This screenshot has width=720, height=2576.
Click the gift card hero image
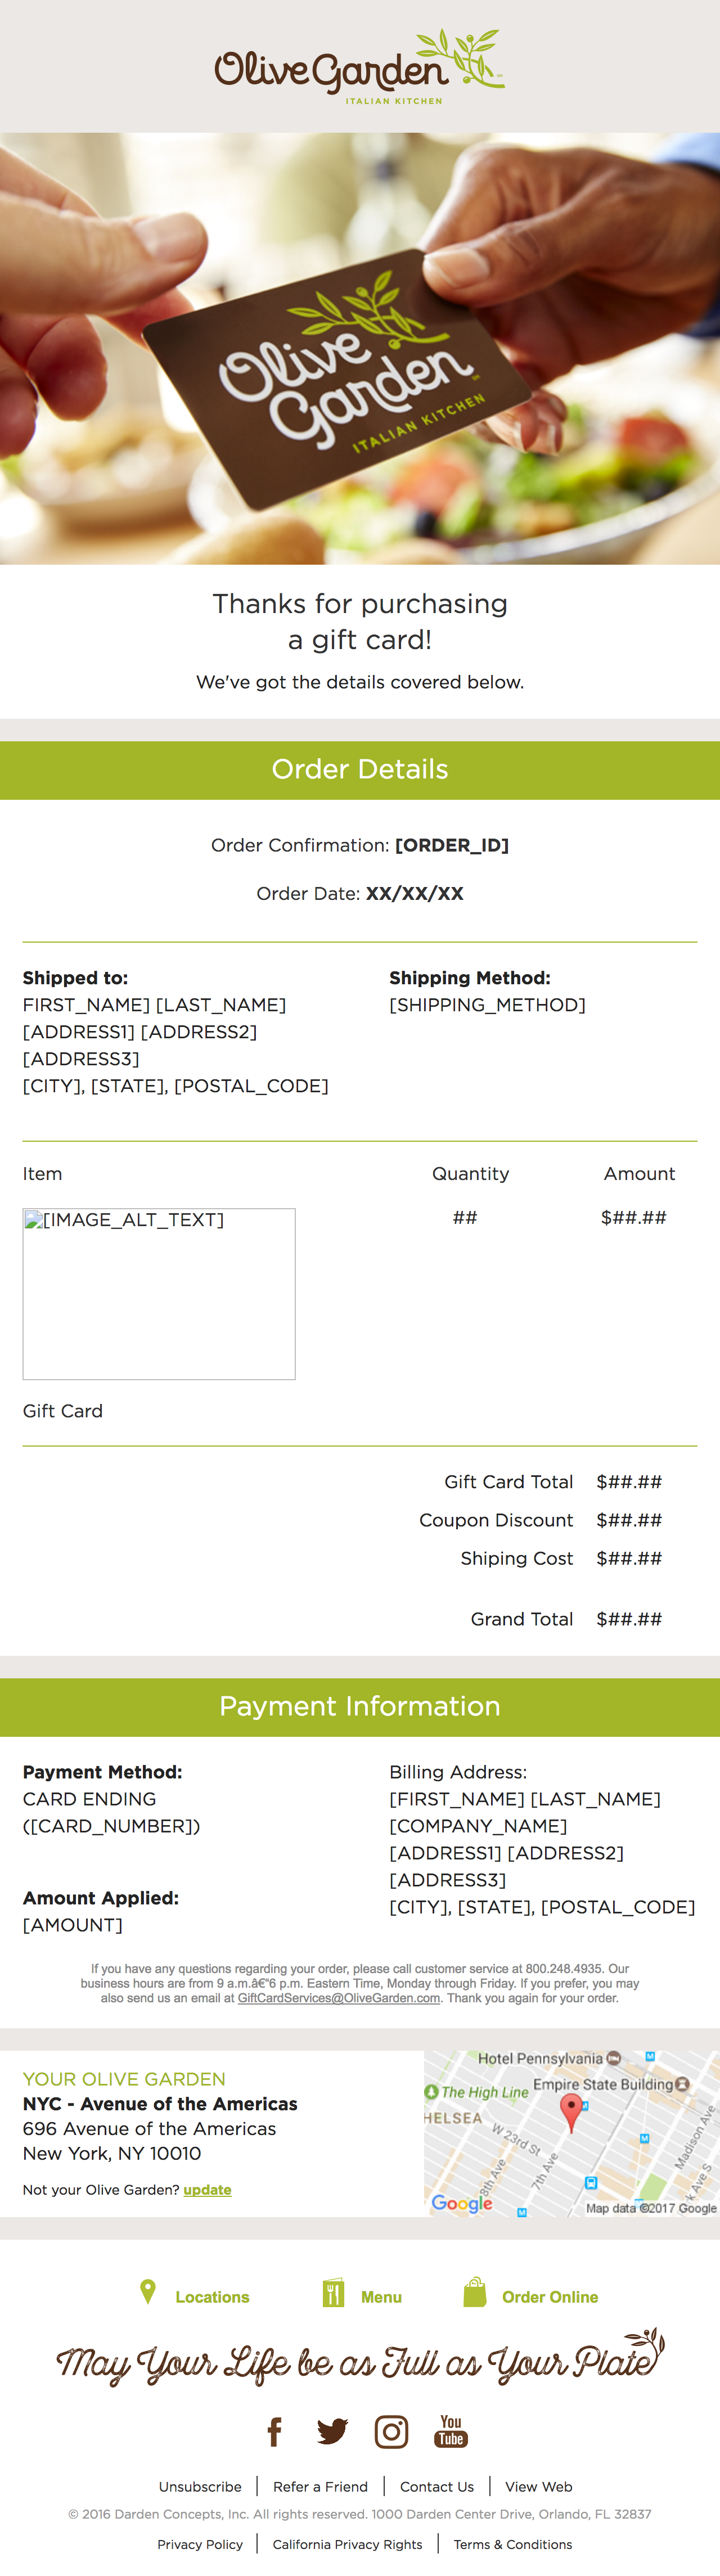360,349
